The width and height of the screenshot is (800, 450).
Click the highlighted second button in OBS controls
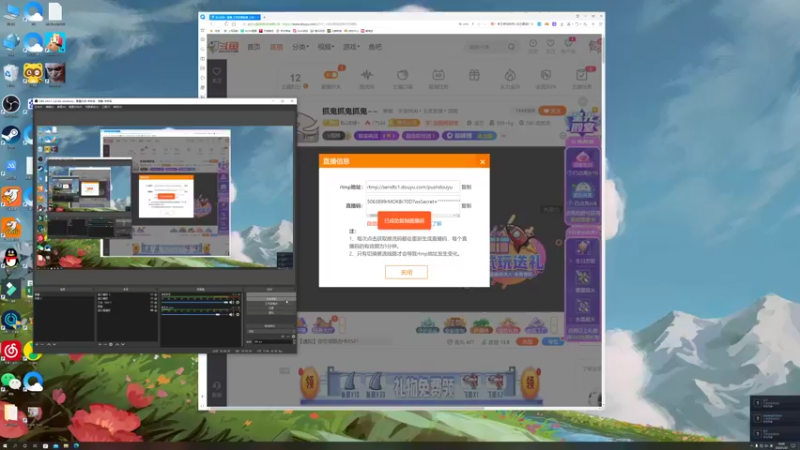click(x=271, y=298)
